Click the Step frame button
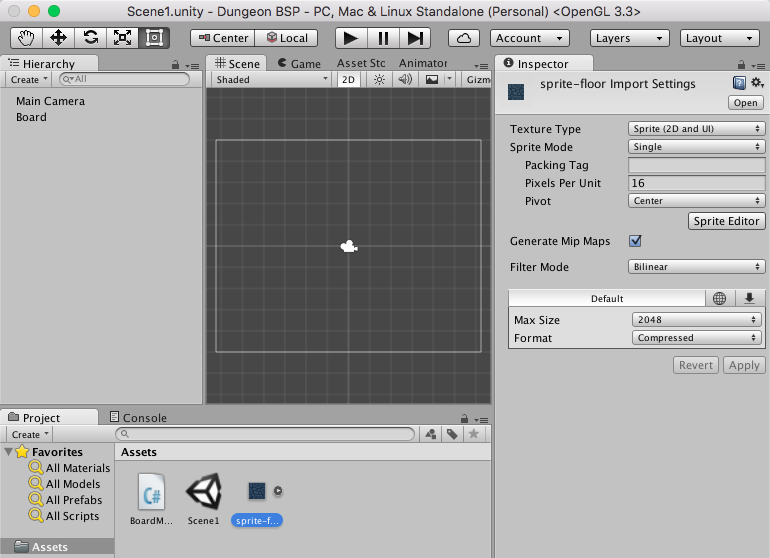The width and height of the screenshot is (770, 558). 415,38
